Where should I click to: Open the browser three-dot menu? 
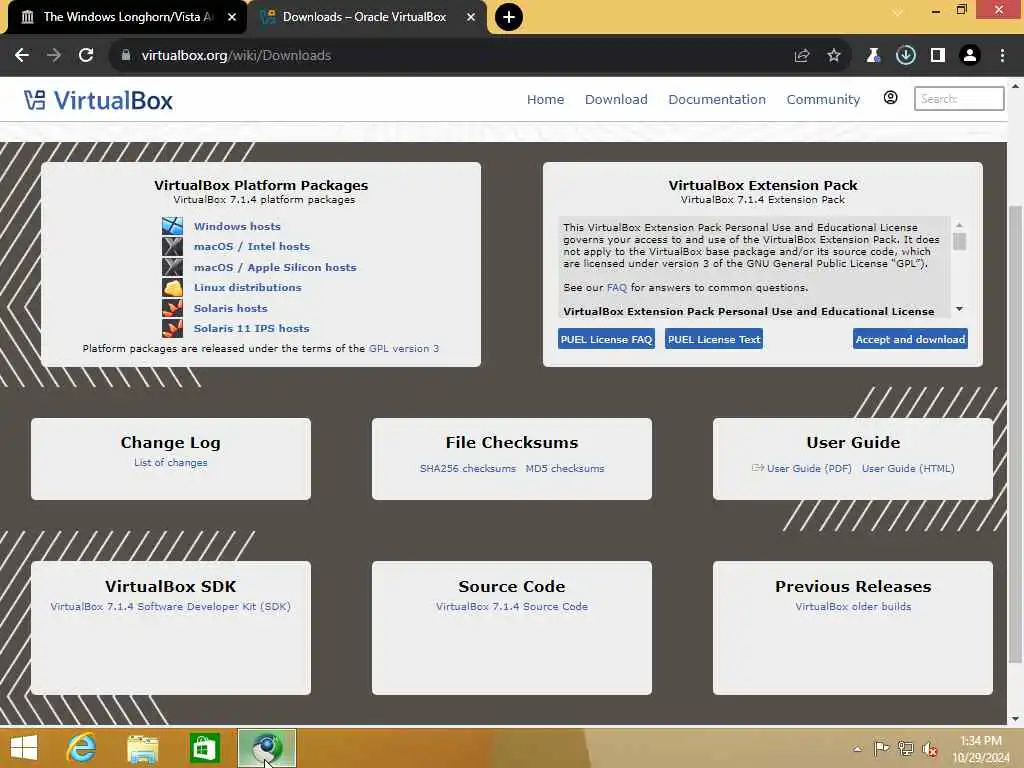pos(1002,56)
